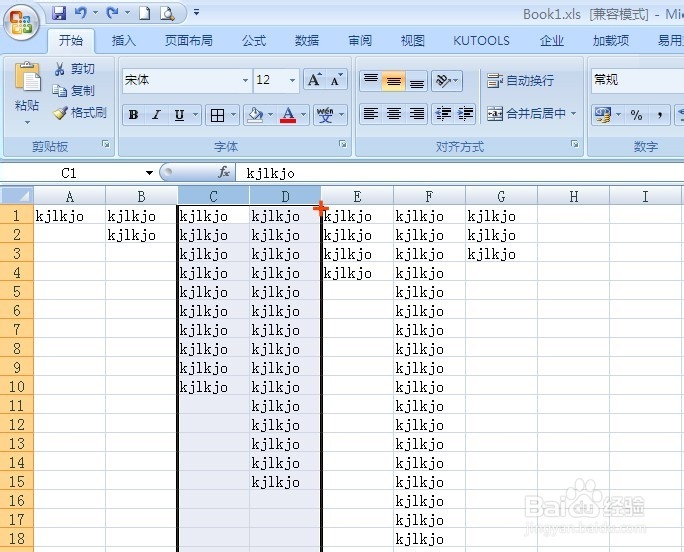
Task: Set bottom vertical alignment
Action: [x=417, y=81]
